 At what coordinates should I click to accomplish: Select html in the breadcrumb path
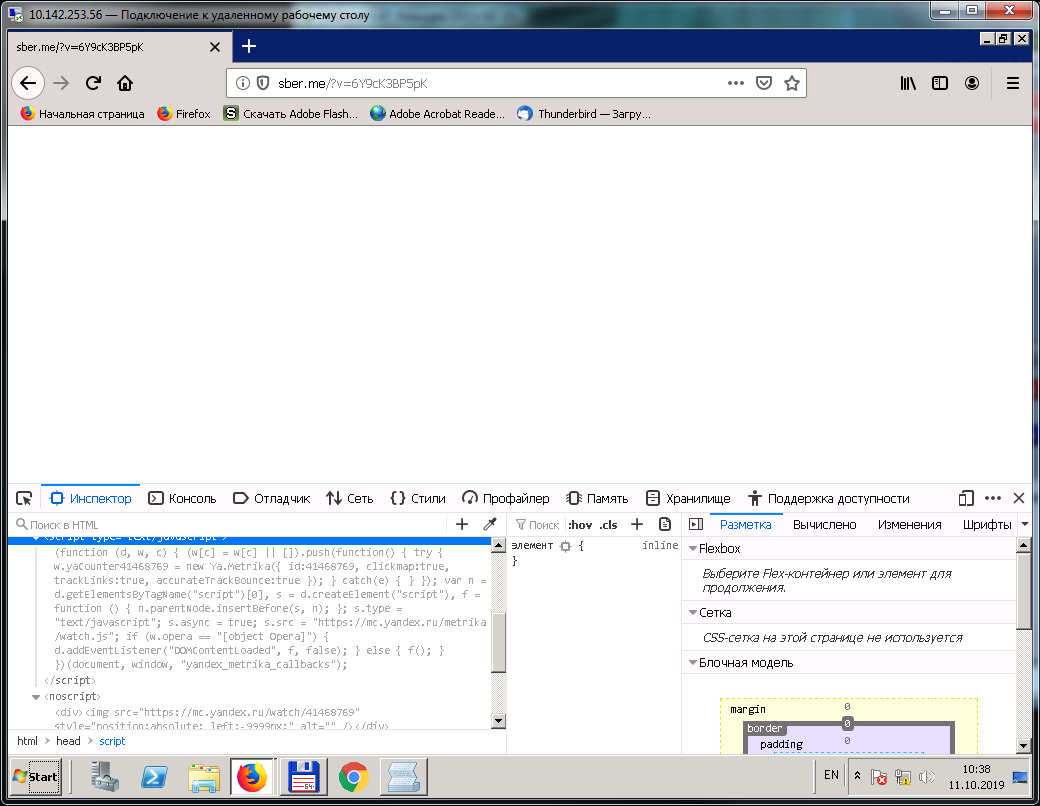click(27, 741)
